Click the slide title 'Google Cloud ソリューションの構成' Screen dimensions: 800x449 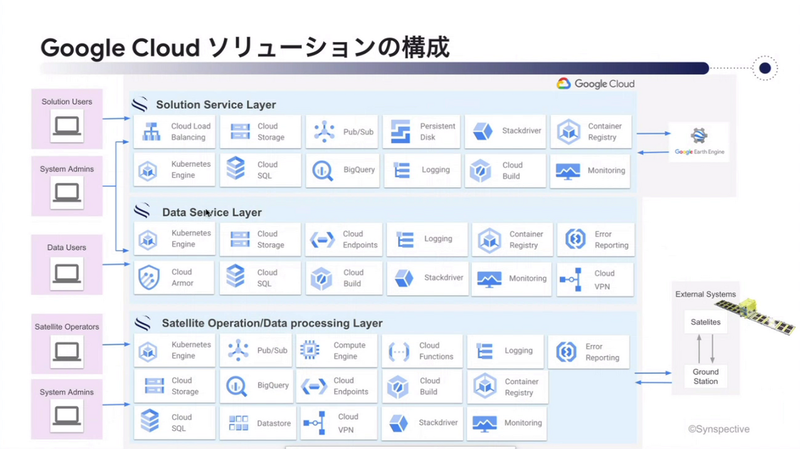[245, 48]
